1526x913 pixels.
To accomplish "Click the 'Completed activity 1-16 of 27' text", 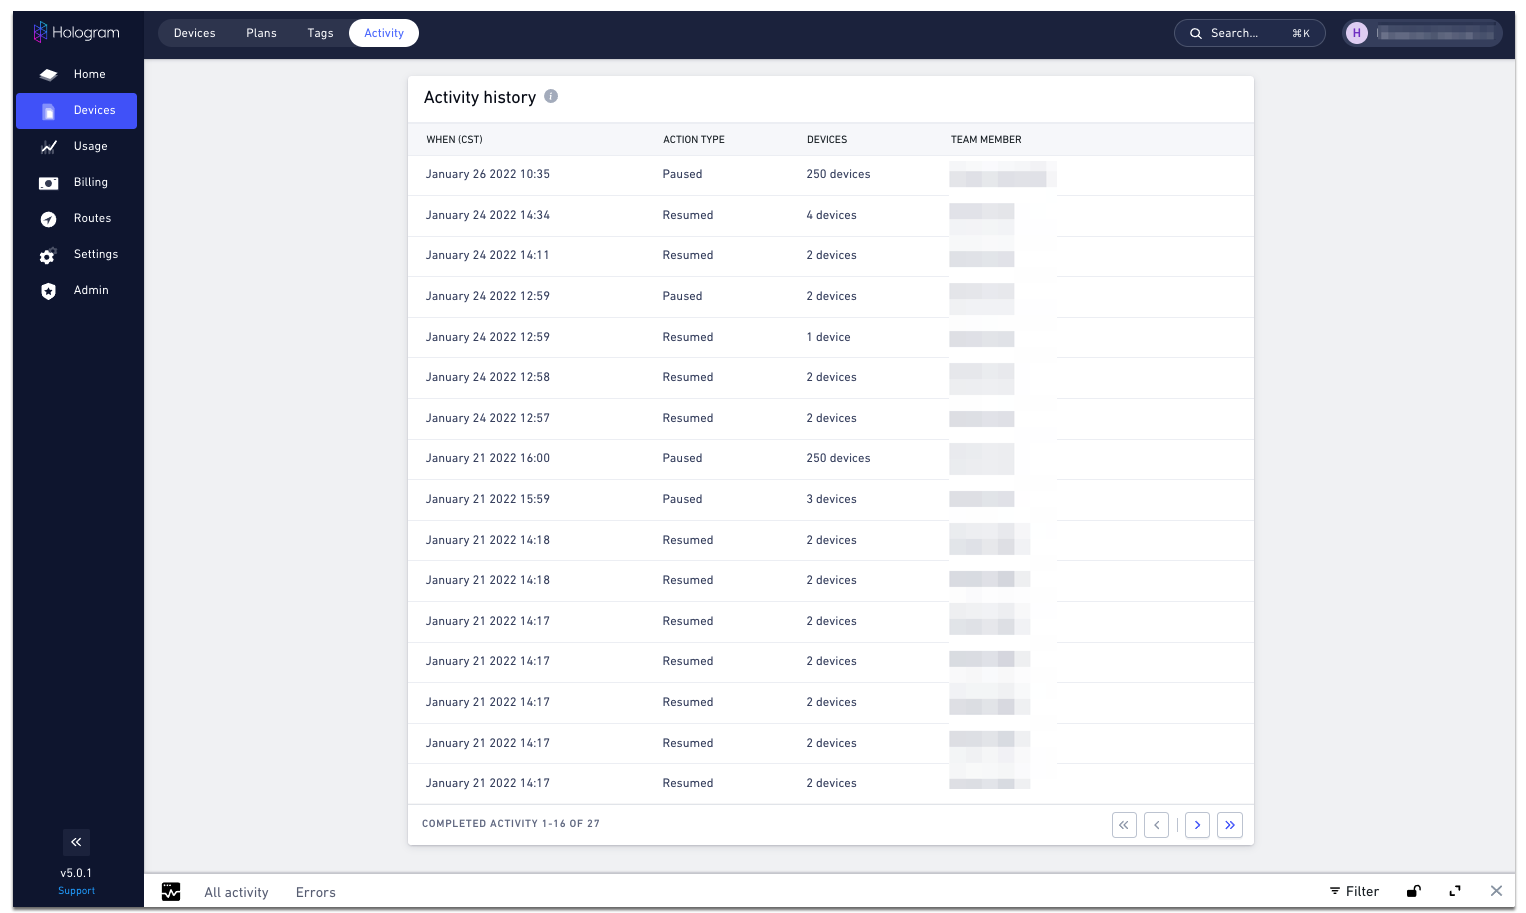I will 511,824.
